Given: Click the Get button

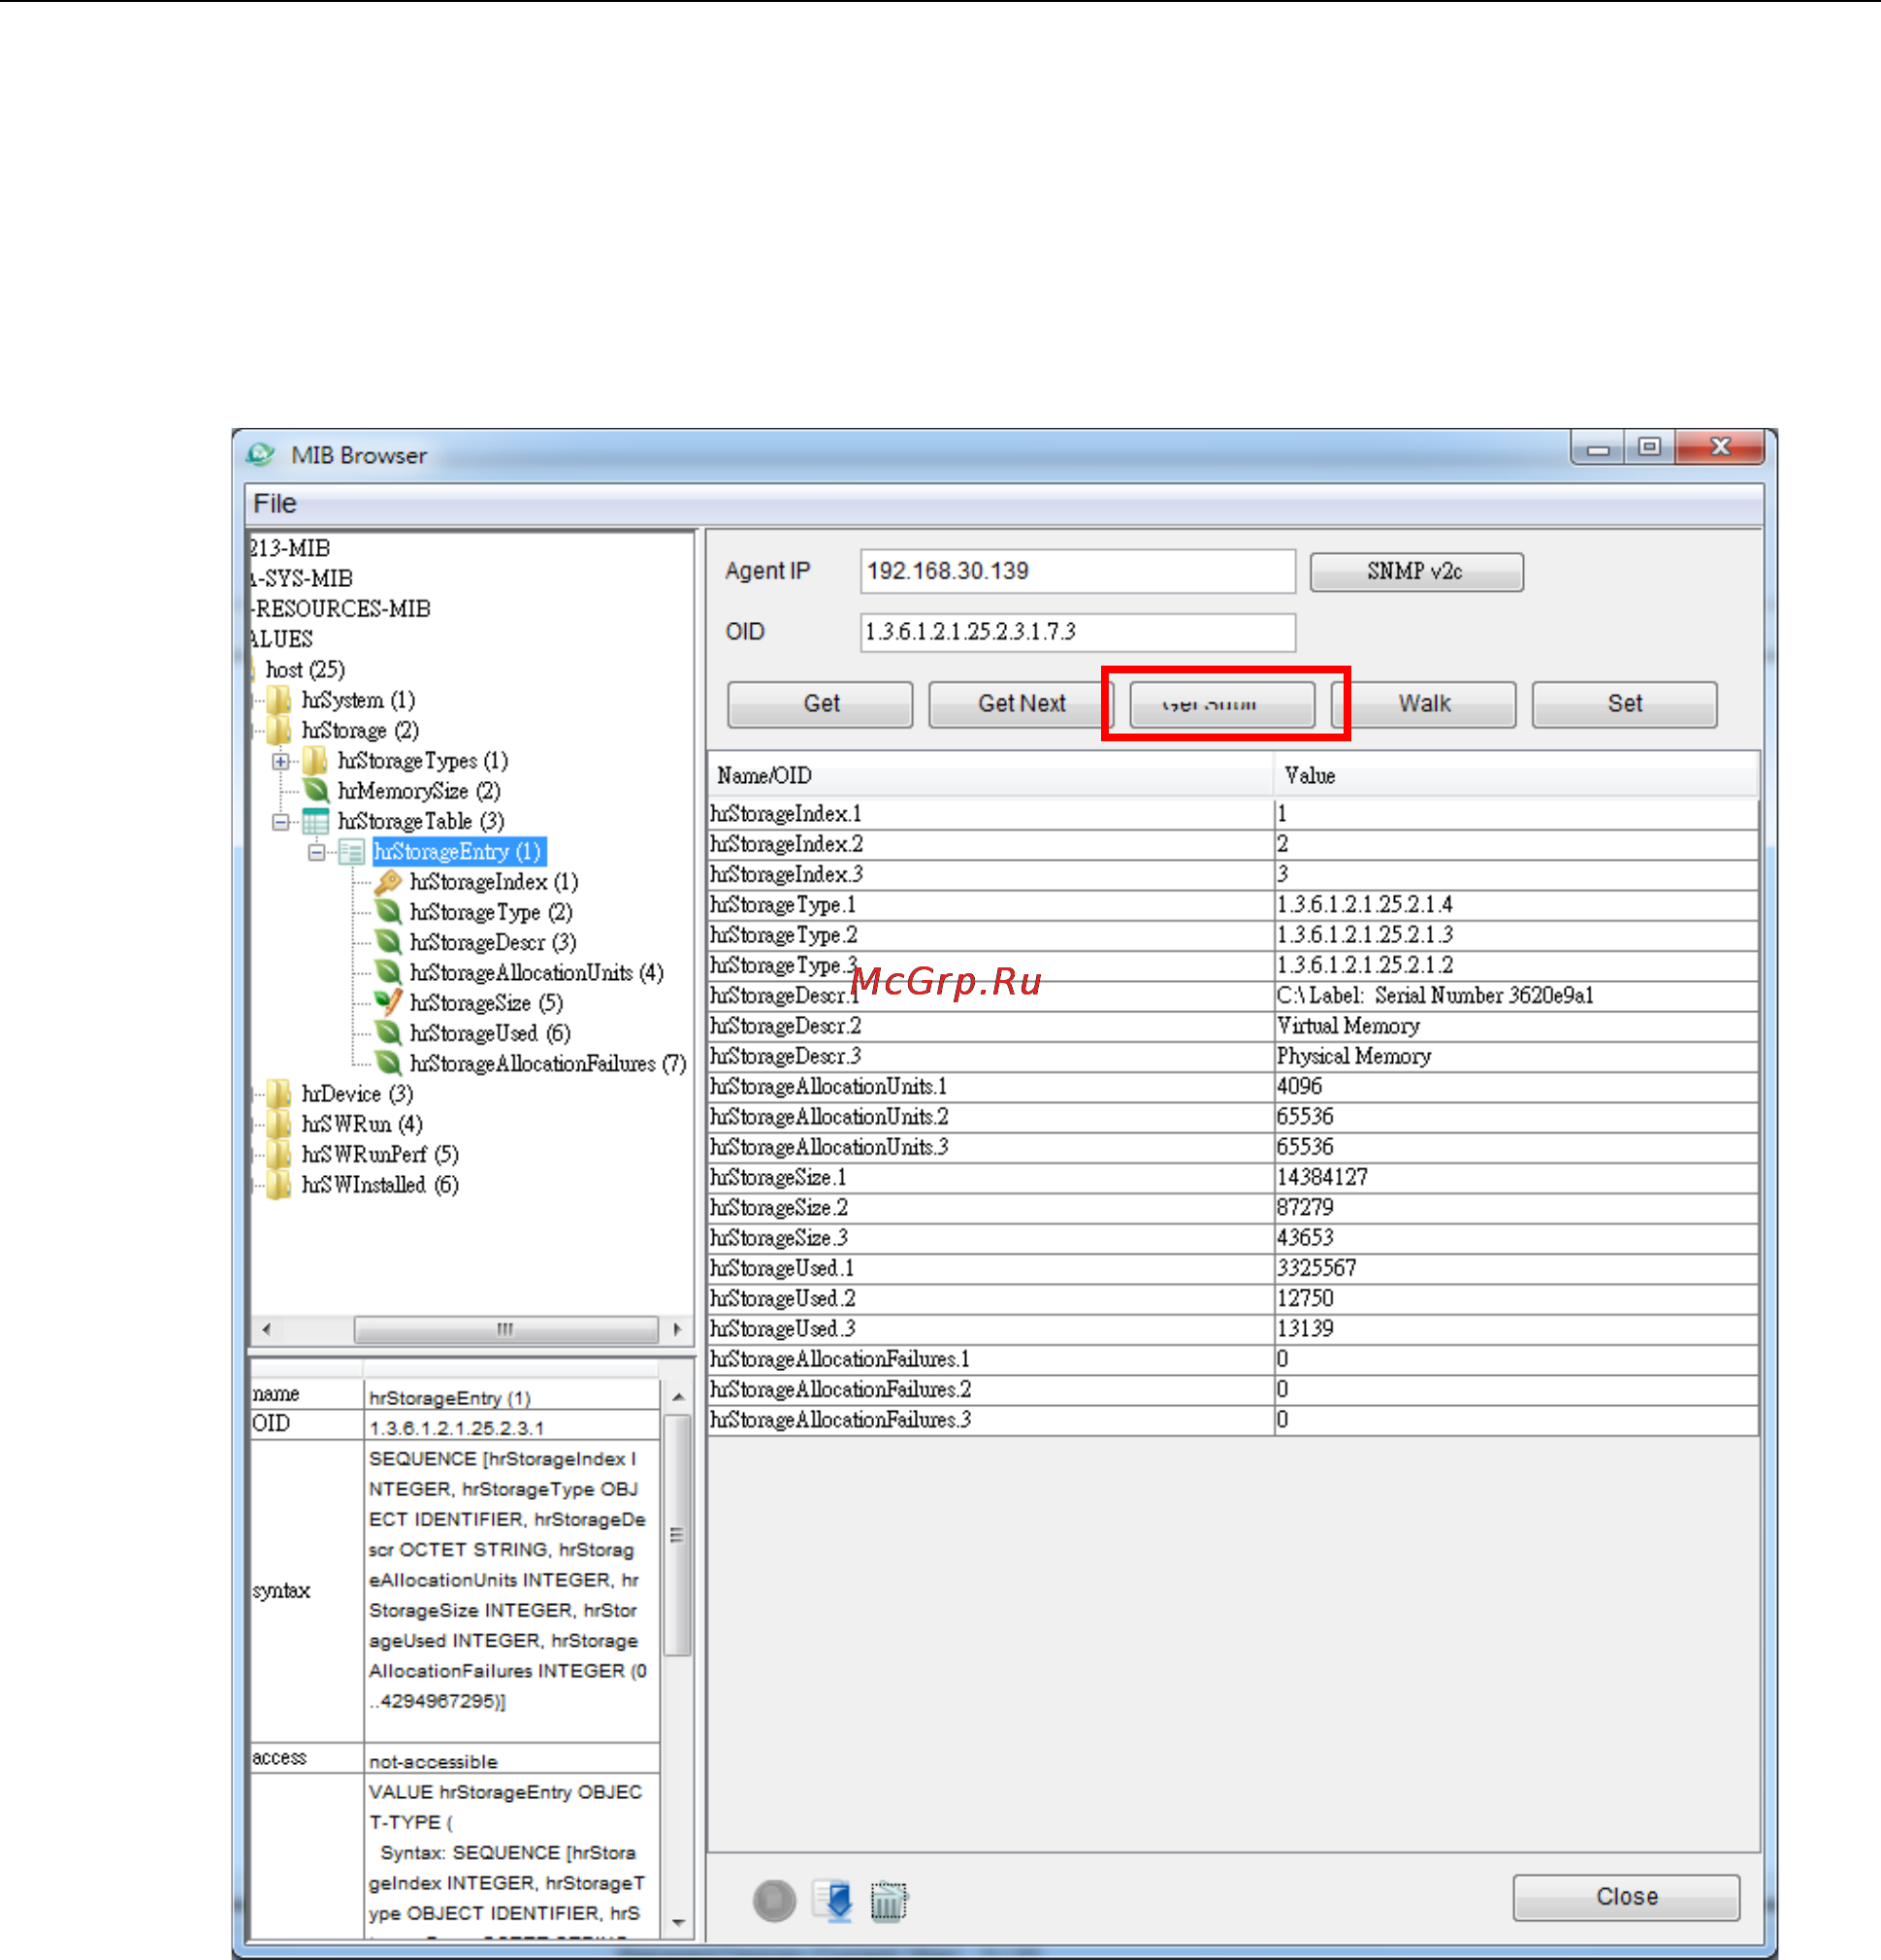Looking at the screenshot, I should click(x=820, y=704).
